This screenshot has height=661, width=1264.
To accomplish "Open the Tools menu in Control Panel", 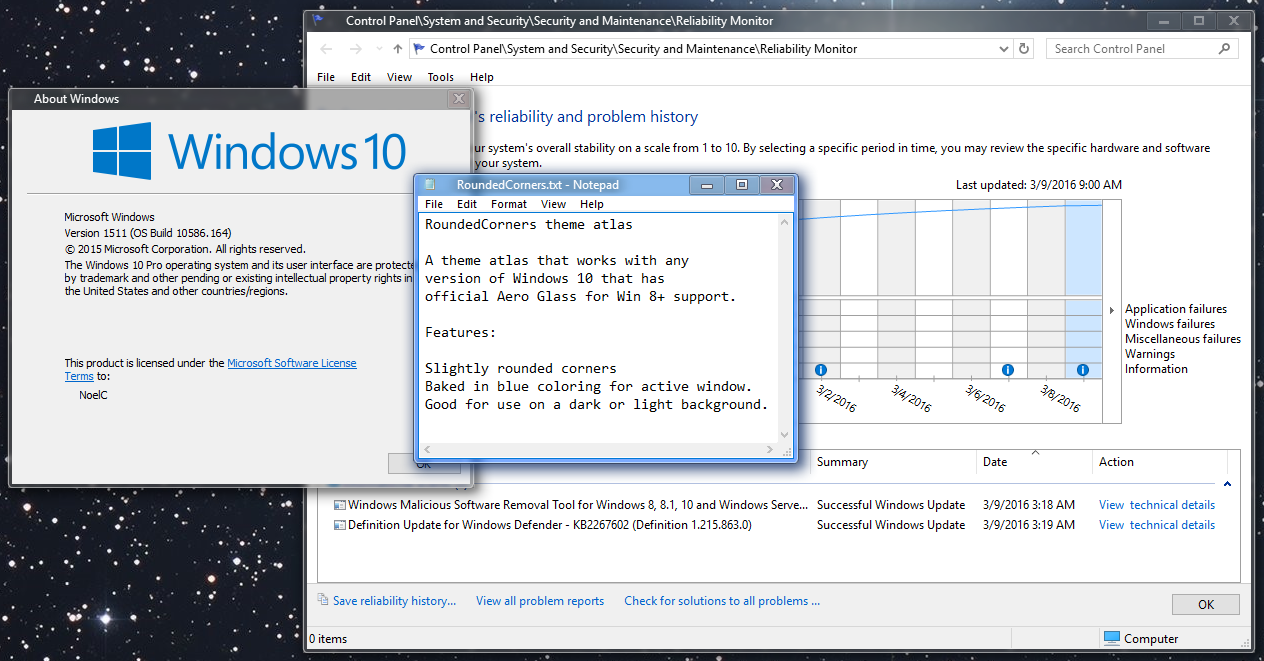I will pos(441,77).
